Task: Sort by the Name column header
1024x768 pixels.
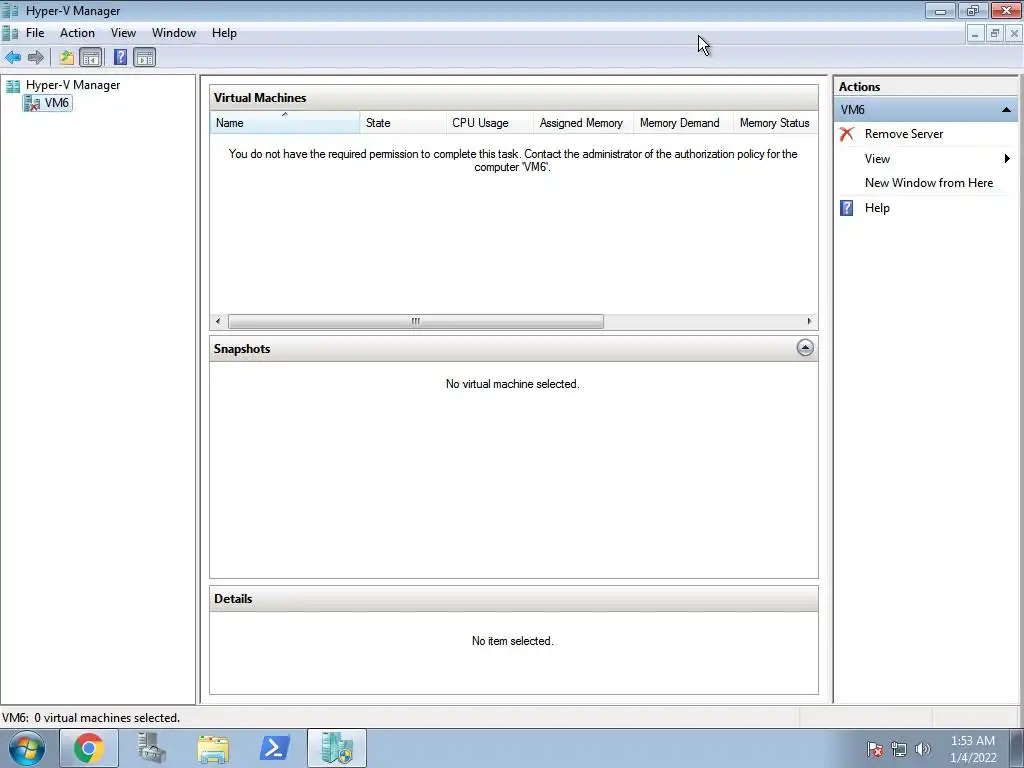Action: tap(284, 123)
